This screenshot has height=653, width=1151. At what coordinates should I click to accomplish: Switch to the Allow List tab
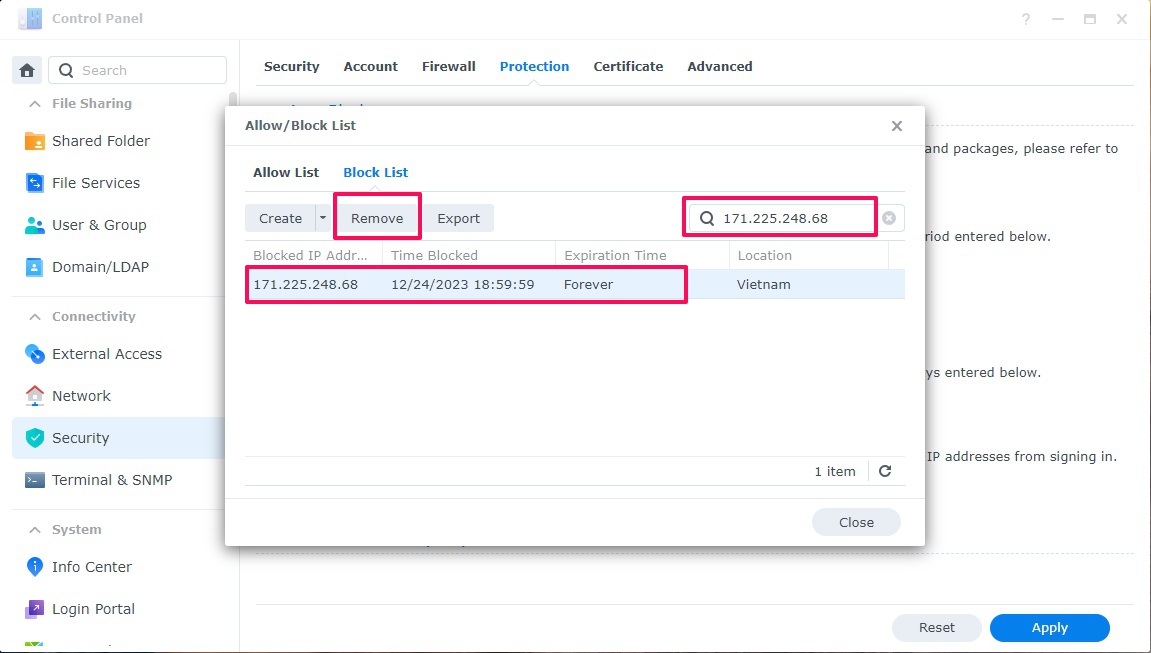point(286,172)
